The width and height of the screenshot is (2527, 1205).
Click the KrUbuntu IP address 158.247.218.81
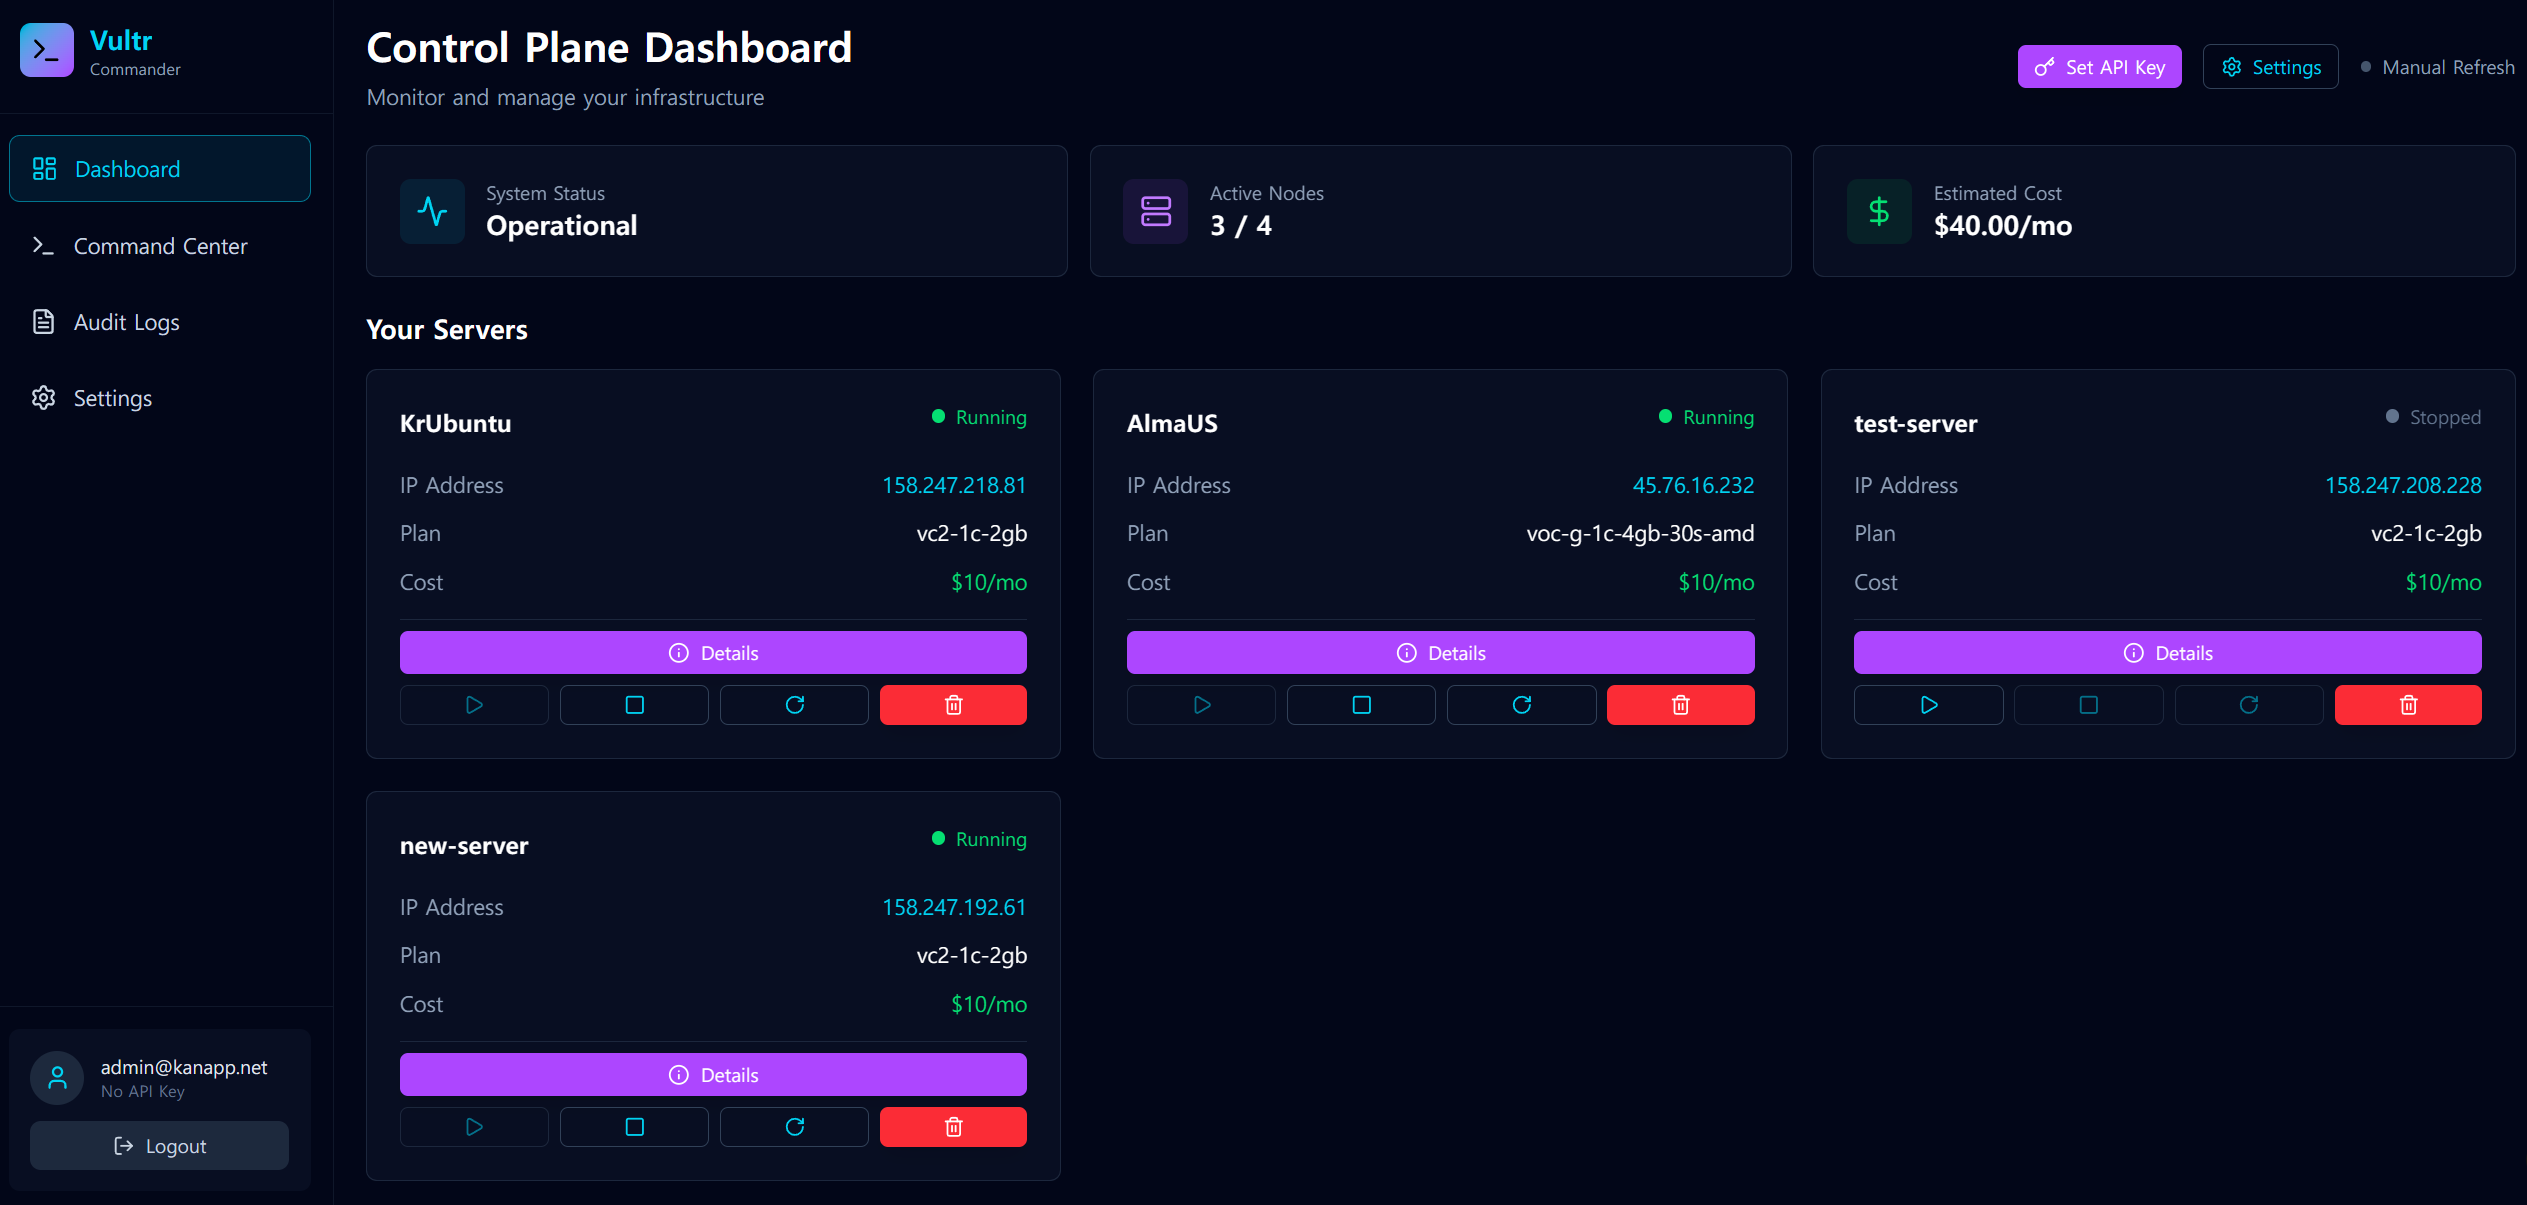953,485
